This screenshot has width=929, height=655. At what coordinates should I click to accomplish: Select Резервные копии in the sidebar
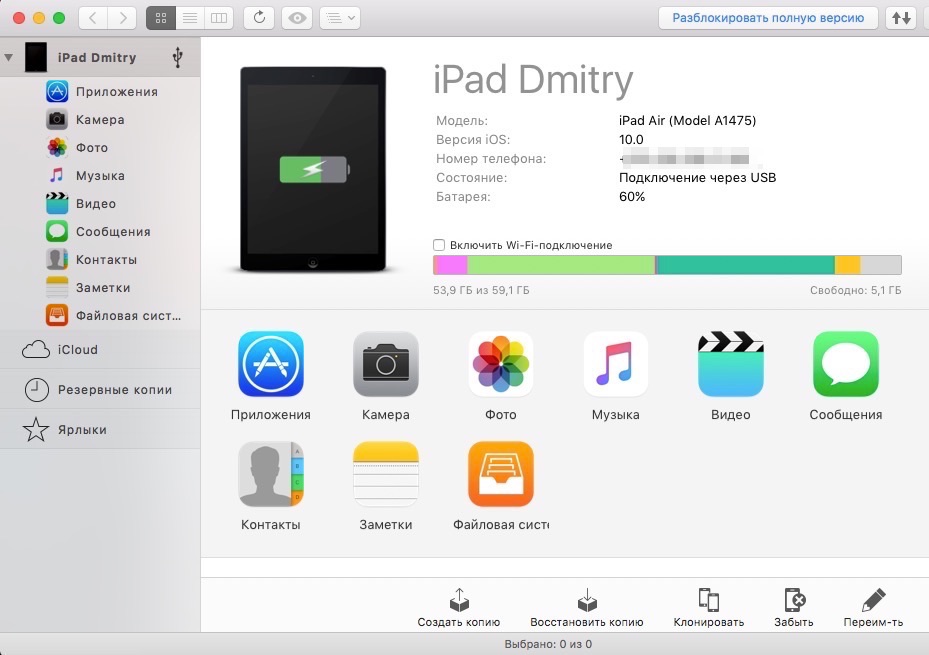[114, 390]
